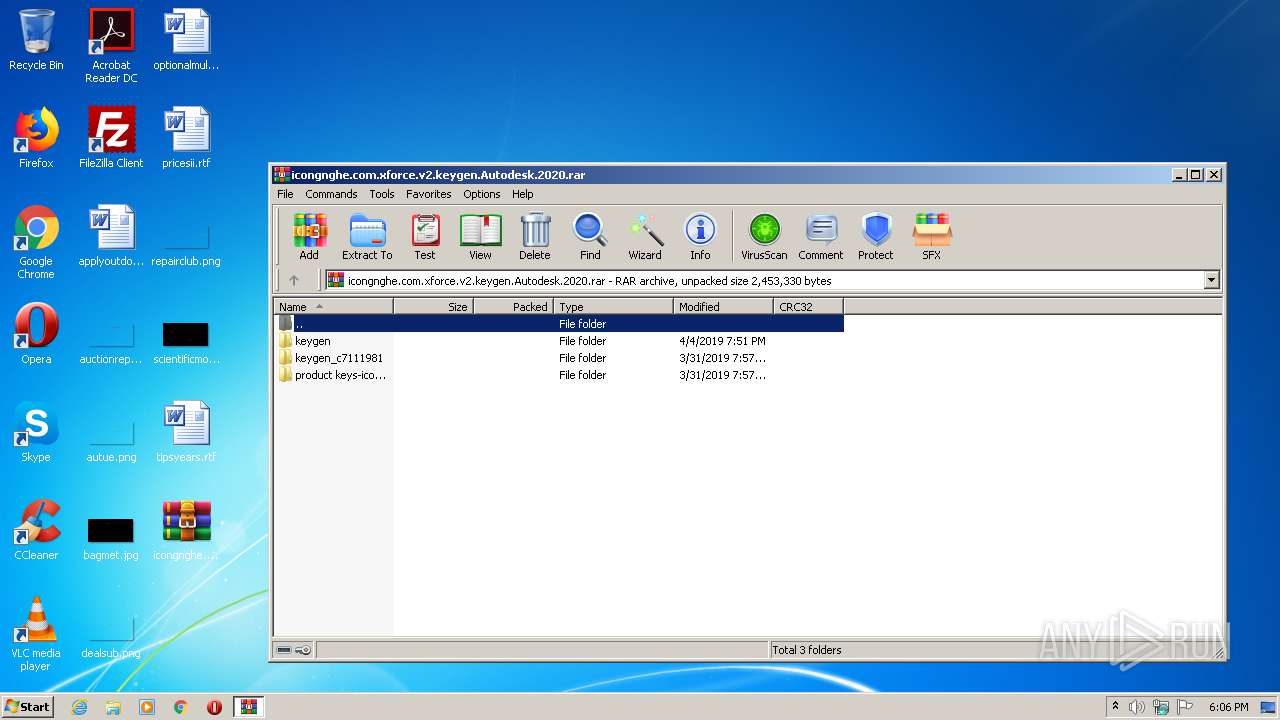
Task: Open Opera from the taskbar
Action: point(214,707)
